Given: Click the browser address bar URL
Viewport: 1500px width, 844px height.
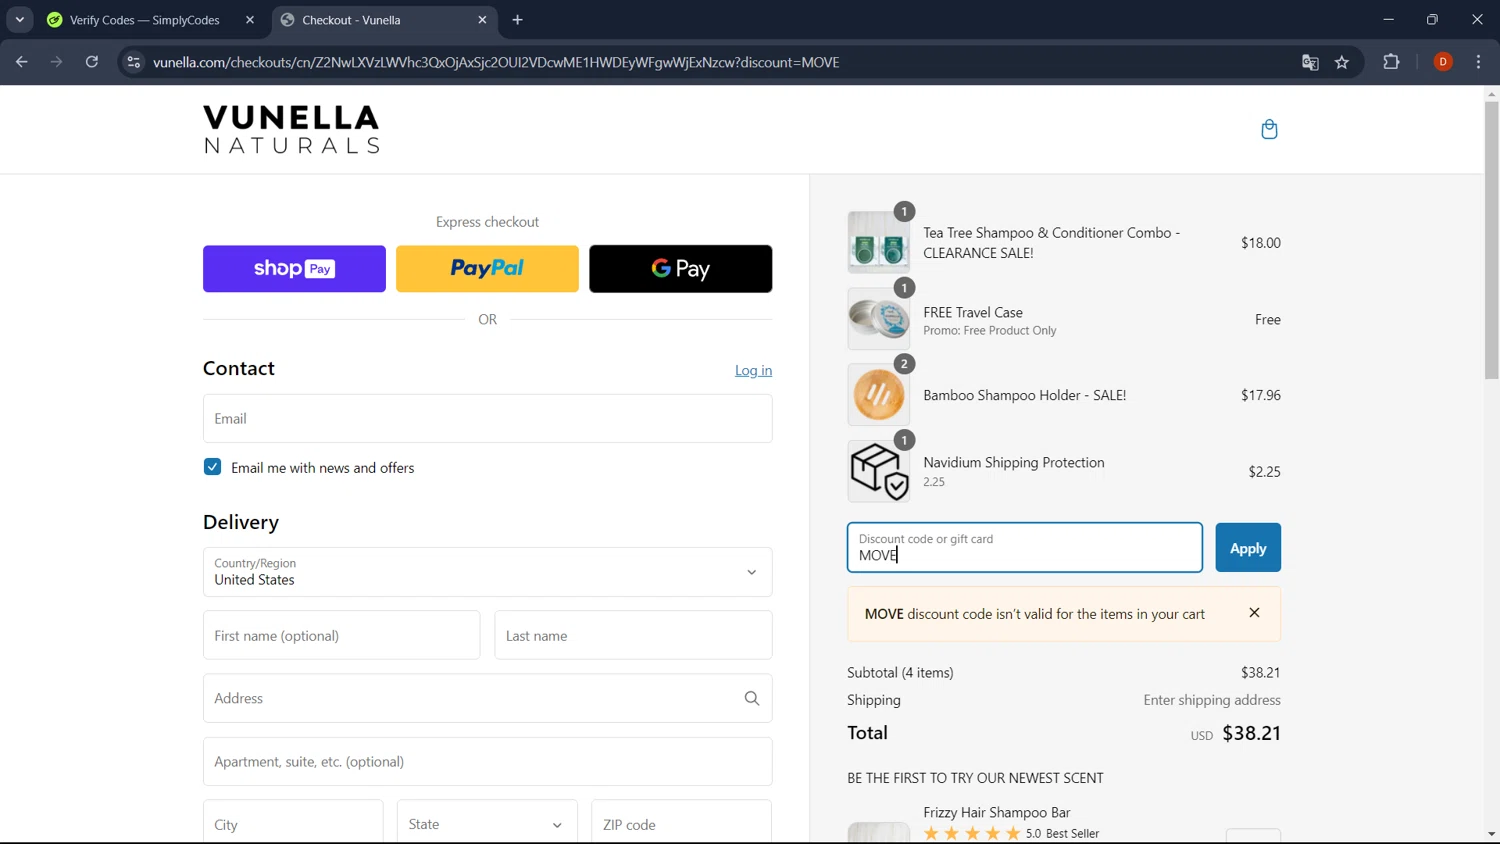Looking at the screenshot, I should click(496, 62).
